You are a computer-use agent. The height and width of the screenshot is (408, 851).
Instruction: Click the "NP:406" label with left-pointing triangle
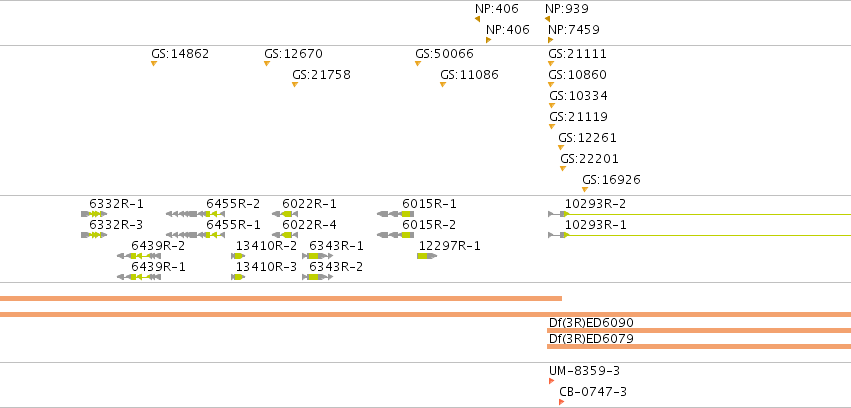tap(497, 9)
